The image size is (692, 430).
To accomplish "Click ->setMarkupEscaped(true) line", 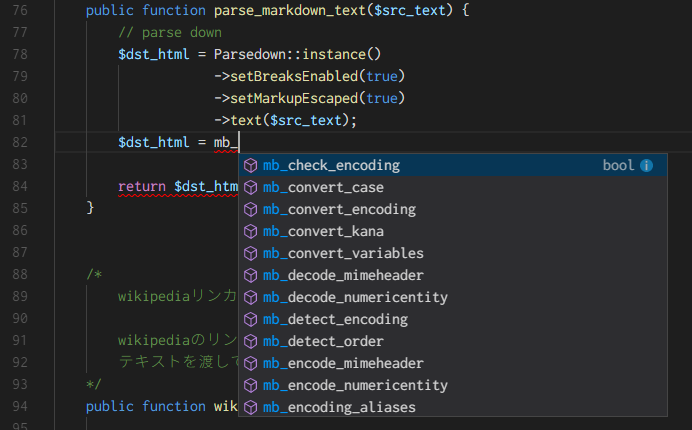I will (309, 98).
